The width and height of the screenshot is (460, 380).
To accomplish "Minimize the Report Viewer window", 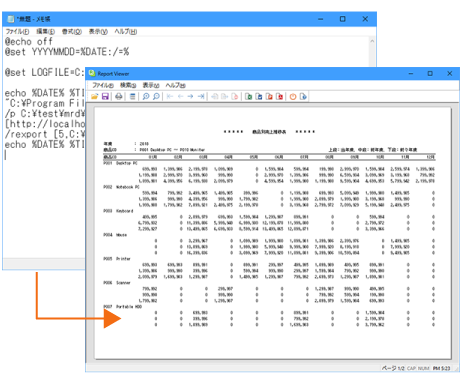I will (411, 73).
